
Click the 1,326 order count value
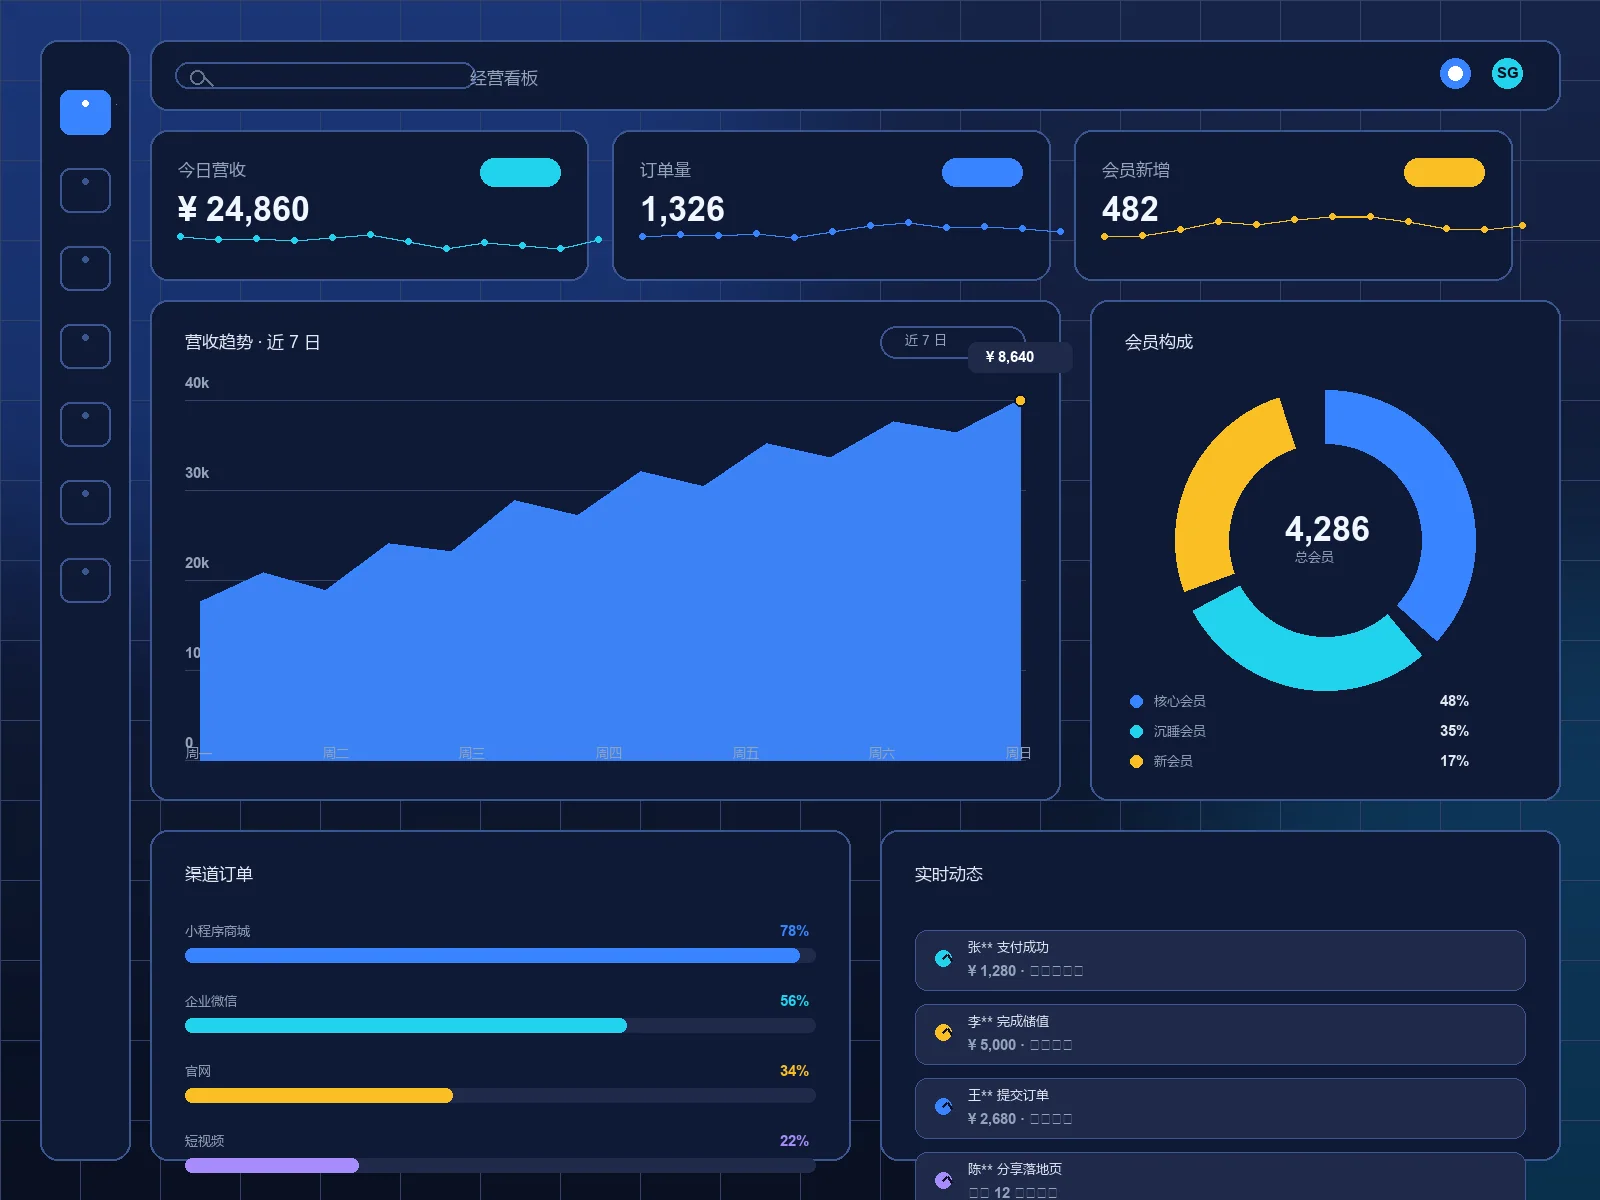(x=682, y=209)
